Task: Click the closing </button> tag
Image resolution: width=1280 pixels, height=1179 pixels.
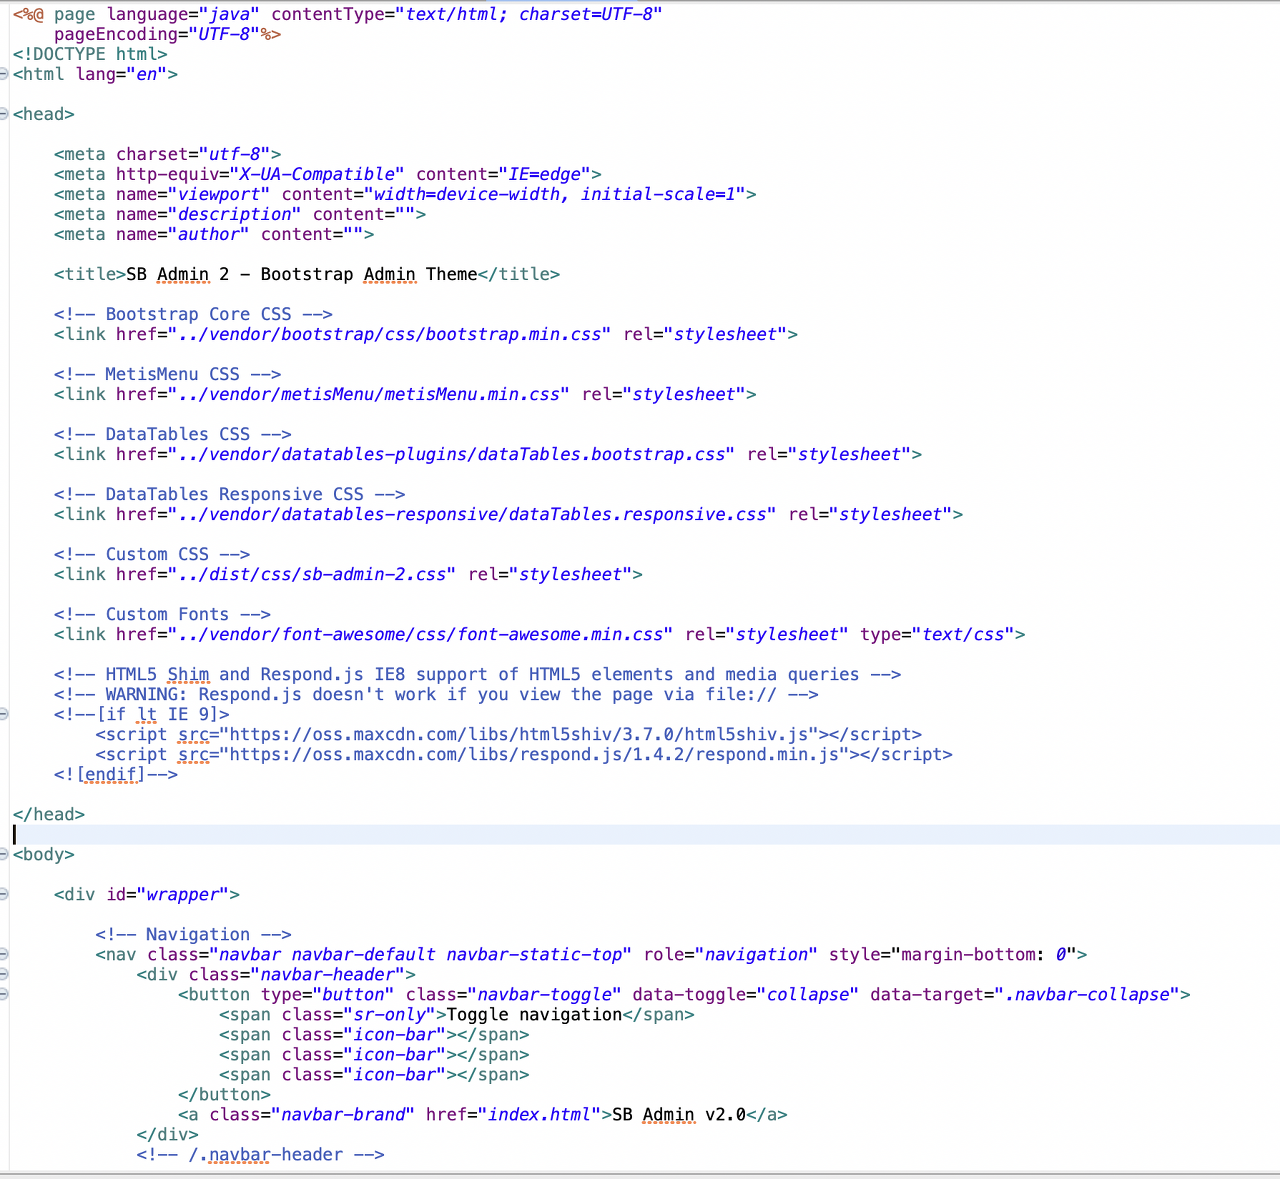Action: pyautogui.click(x=224, y=1094)
